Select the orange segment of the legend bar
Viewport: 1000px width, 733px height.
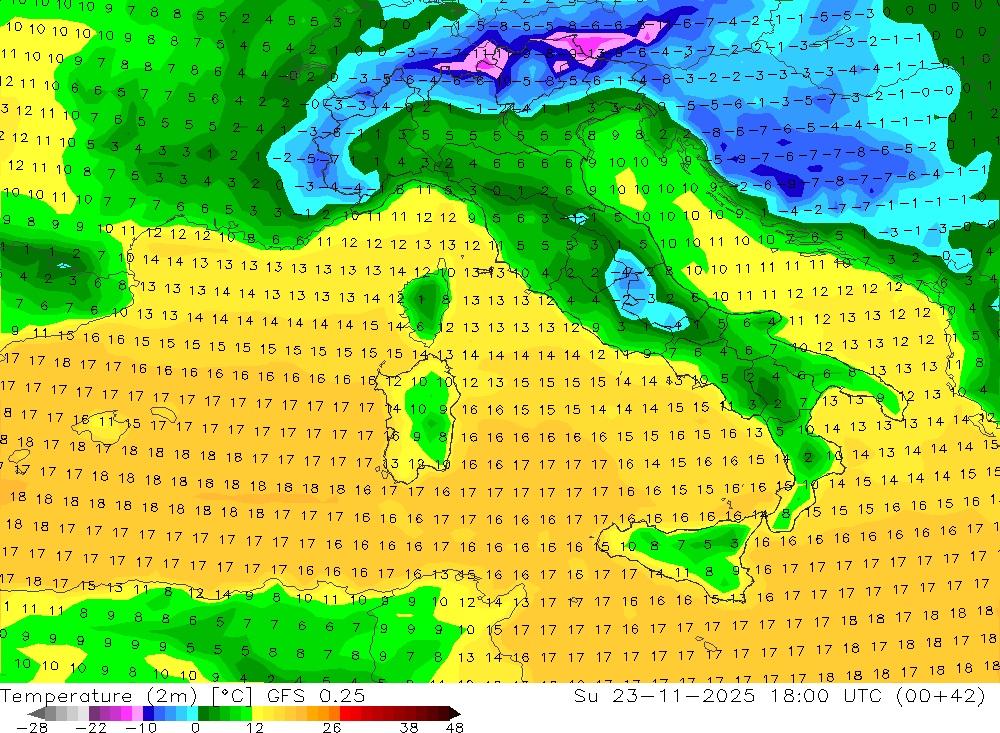(323, 713)
